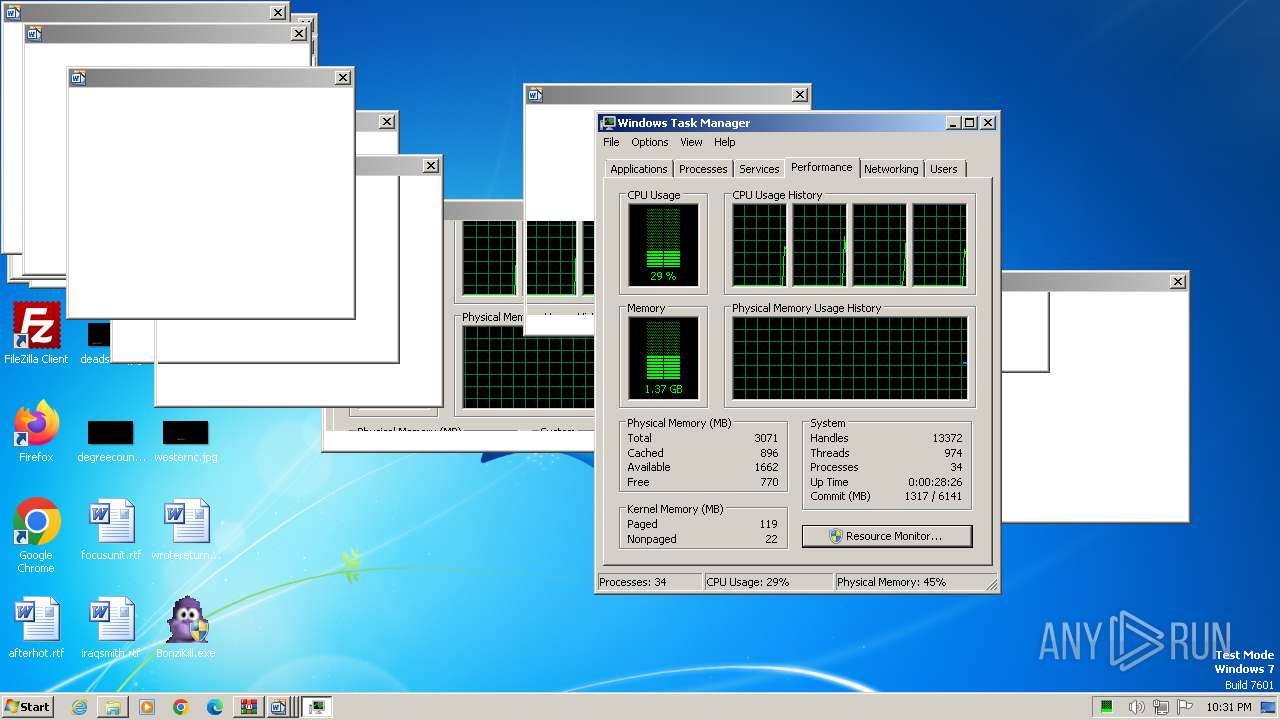The image size is (1280, 720).
Task: Open Task Manager File menu
Action: (611, 142)
